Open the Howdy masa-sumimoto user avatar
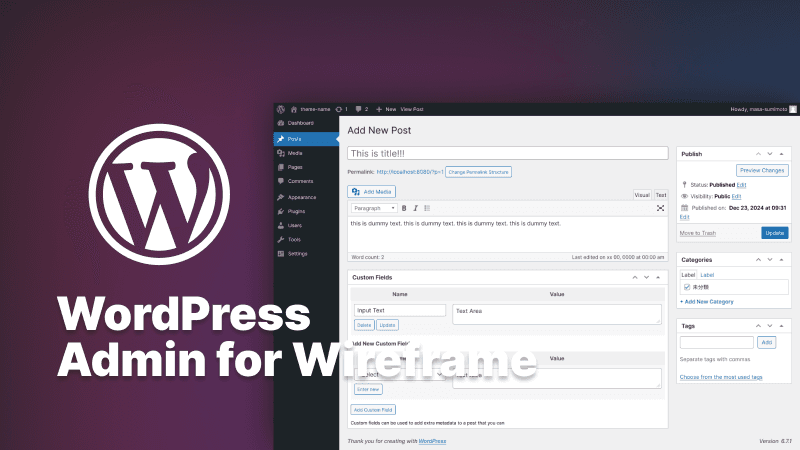Viewport: 800px width, 450px height. (793, 109)
